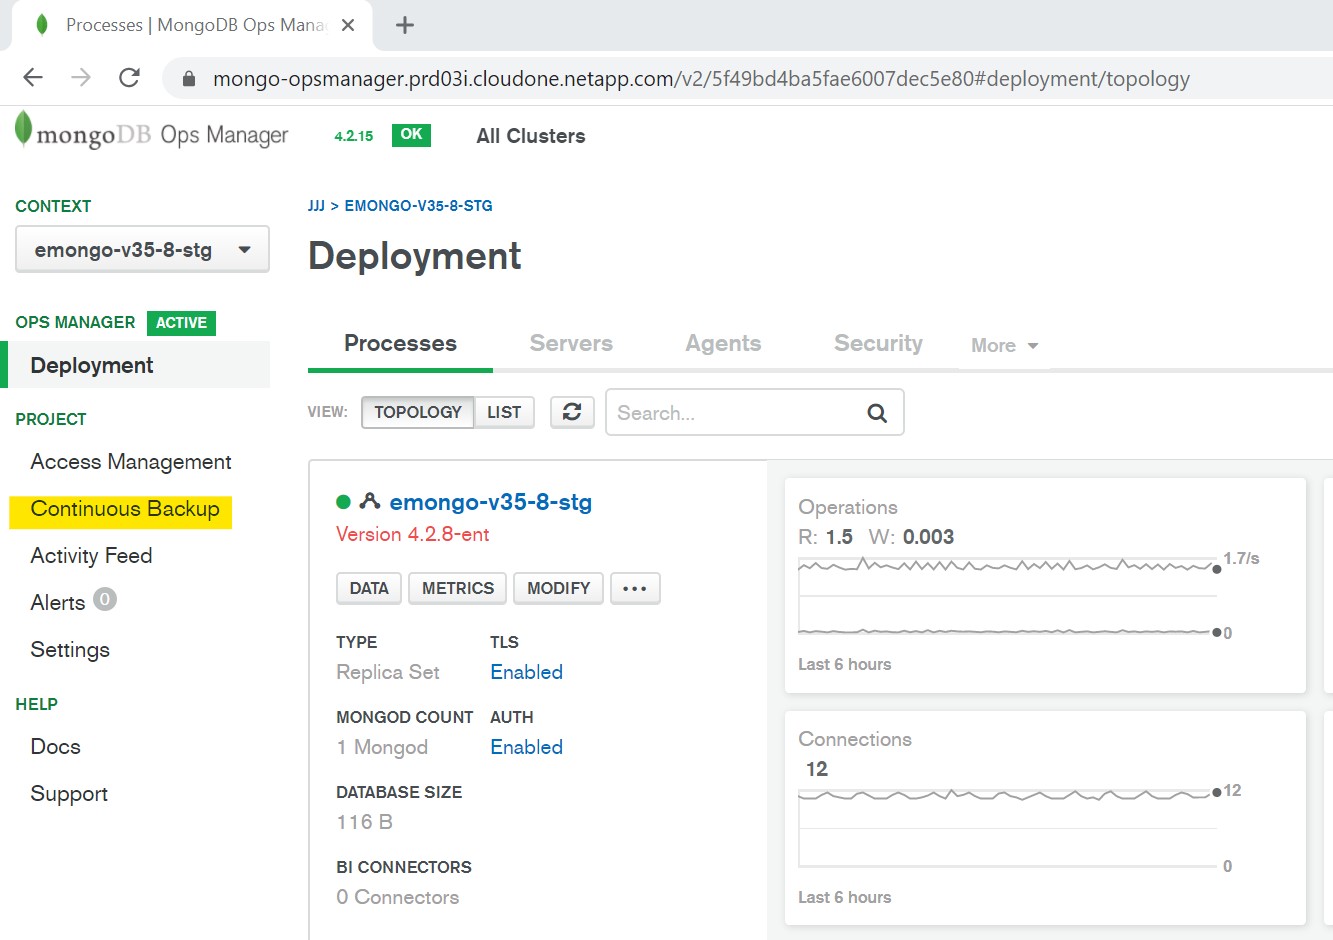This screenshot has width=1333, height=940.
Task: Click the MODIFY button
Action: (558, 588)
